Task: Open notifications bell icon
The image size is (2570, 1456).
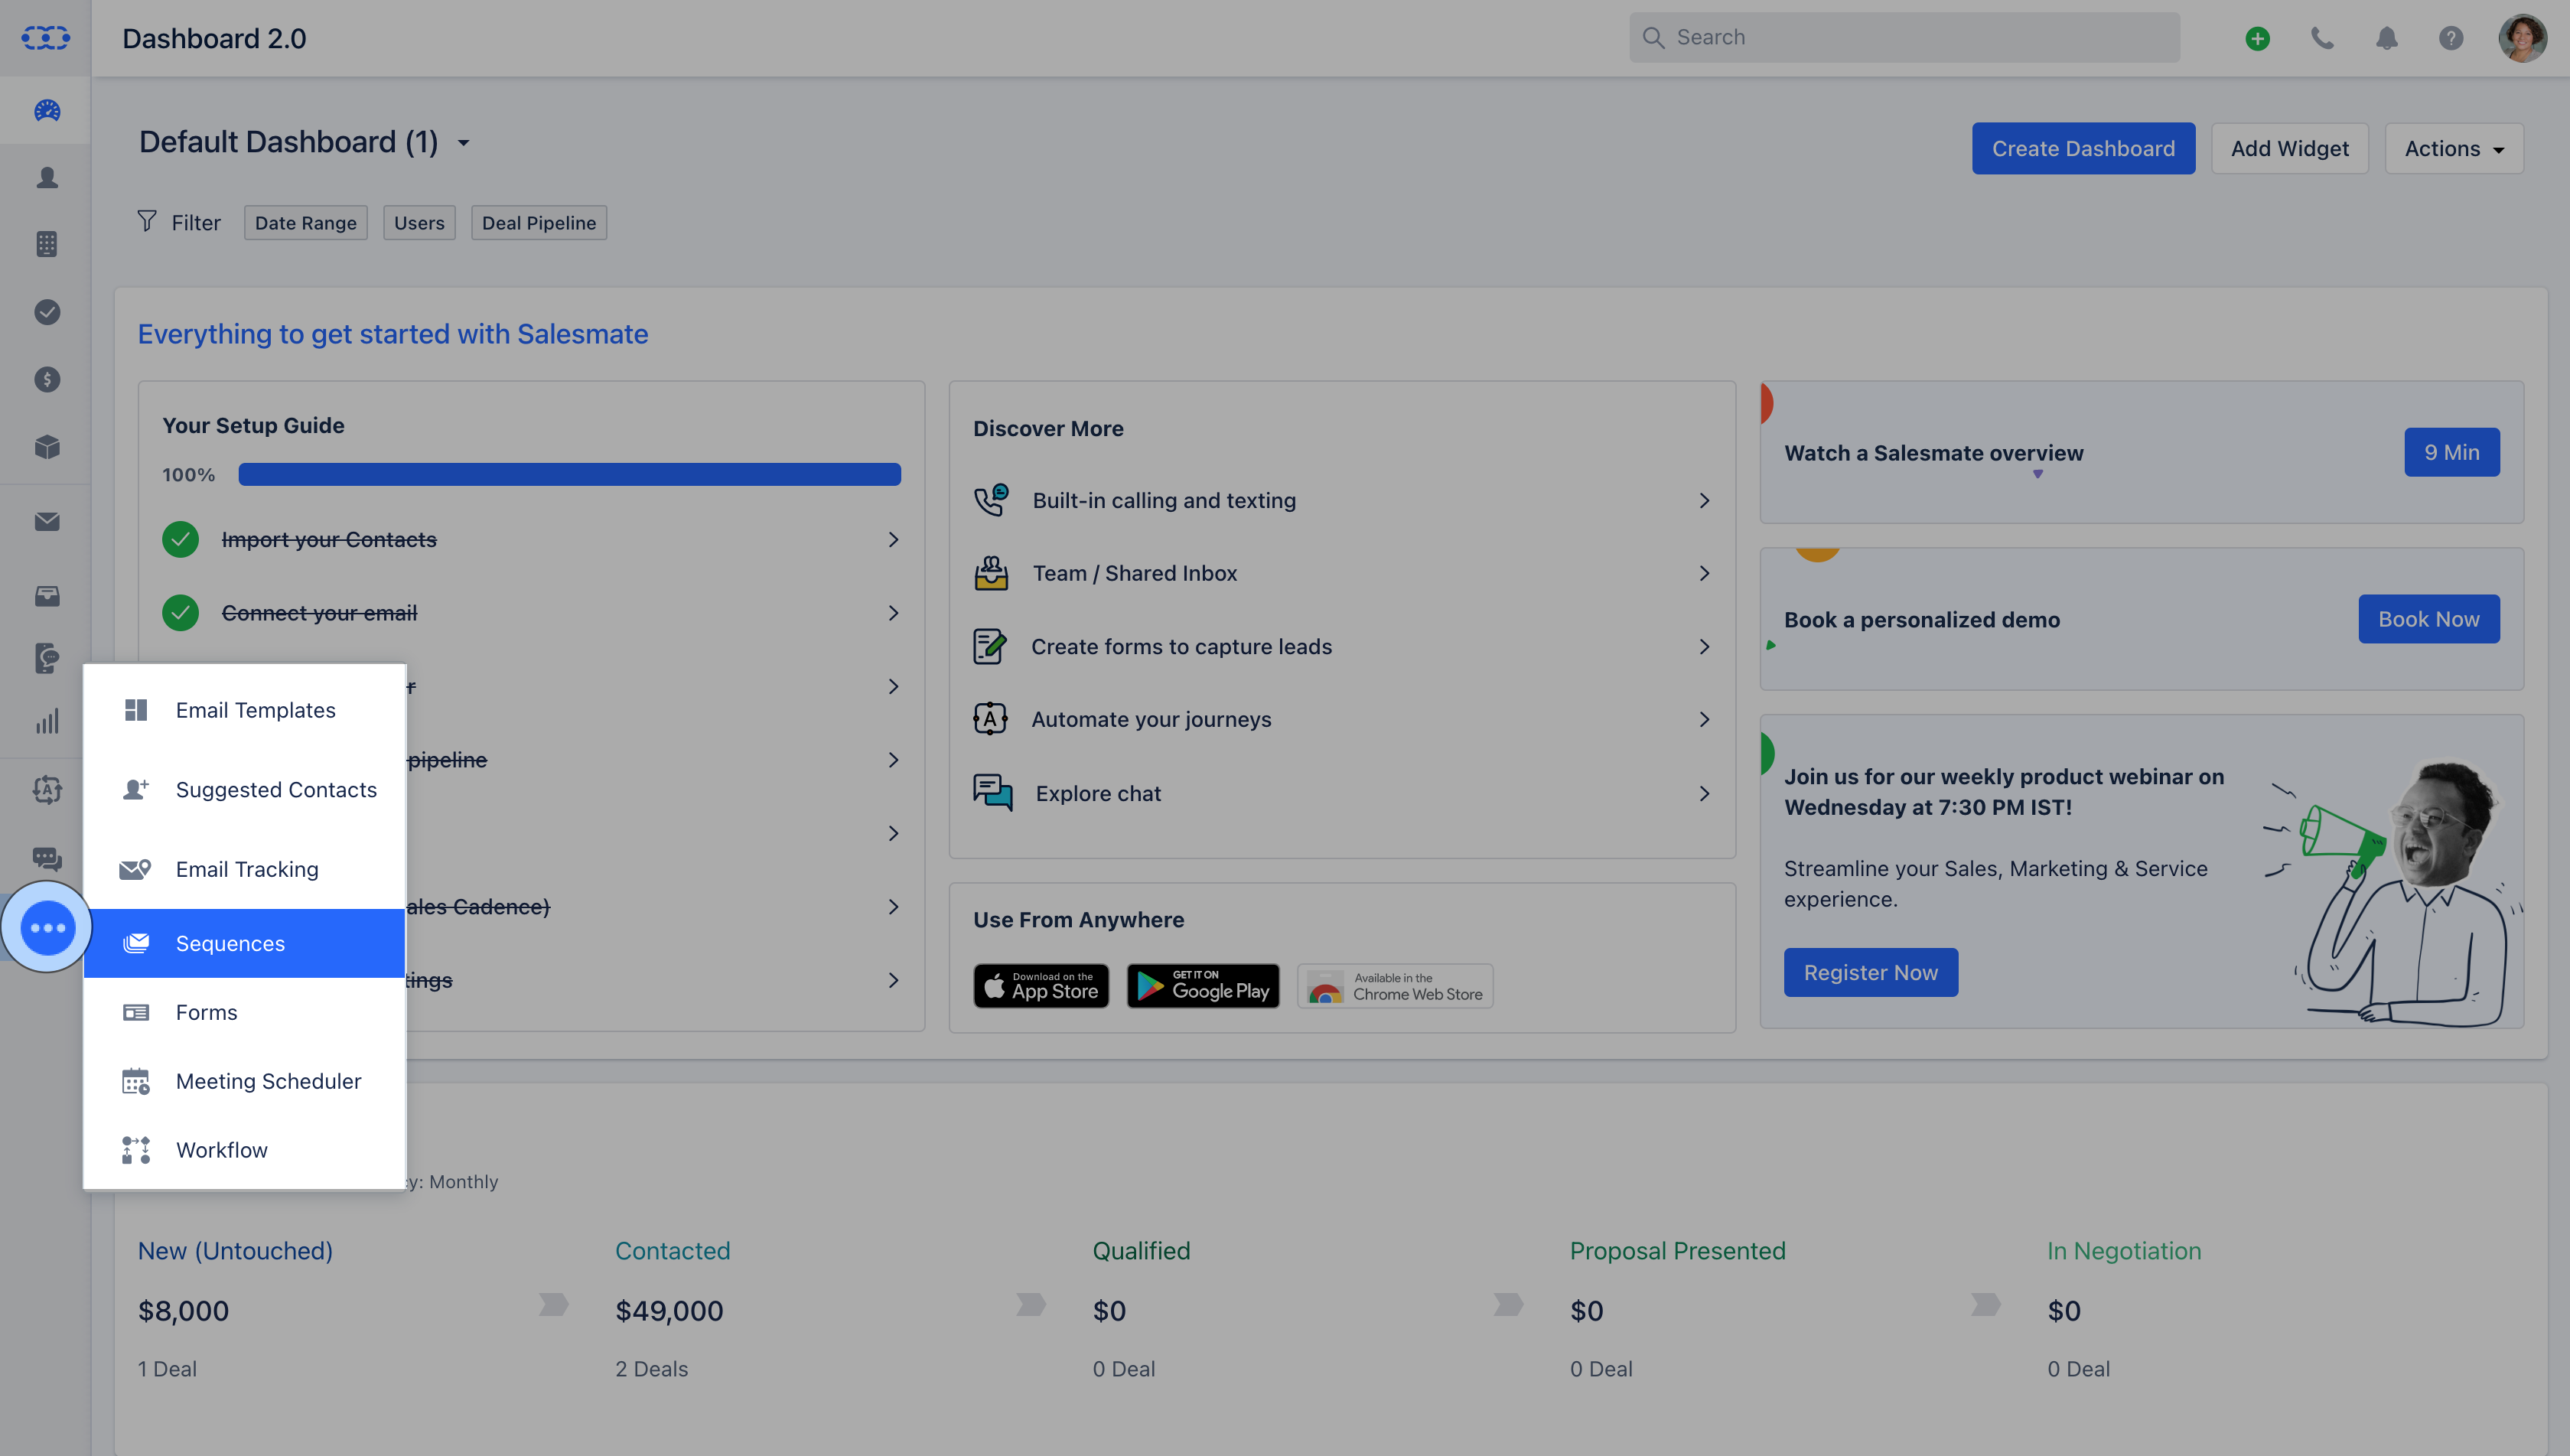Action: pos(2386,38)
